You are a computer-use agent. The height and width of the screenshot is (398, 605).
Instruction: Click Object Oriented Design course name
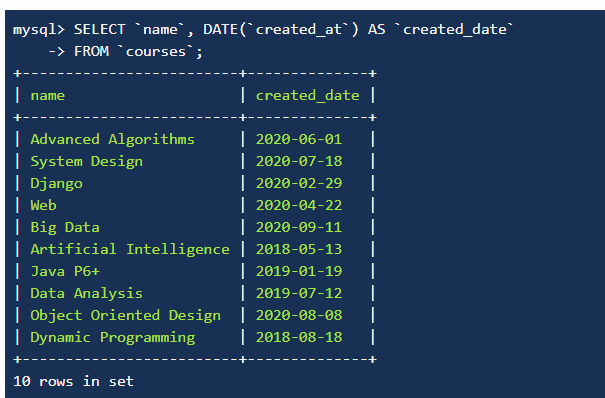(x=125, y=315)
